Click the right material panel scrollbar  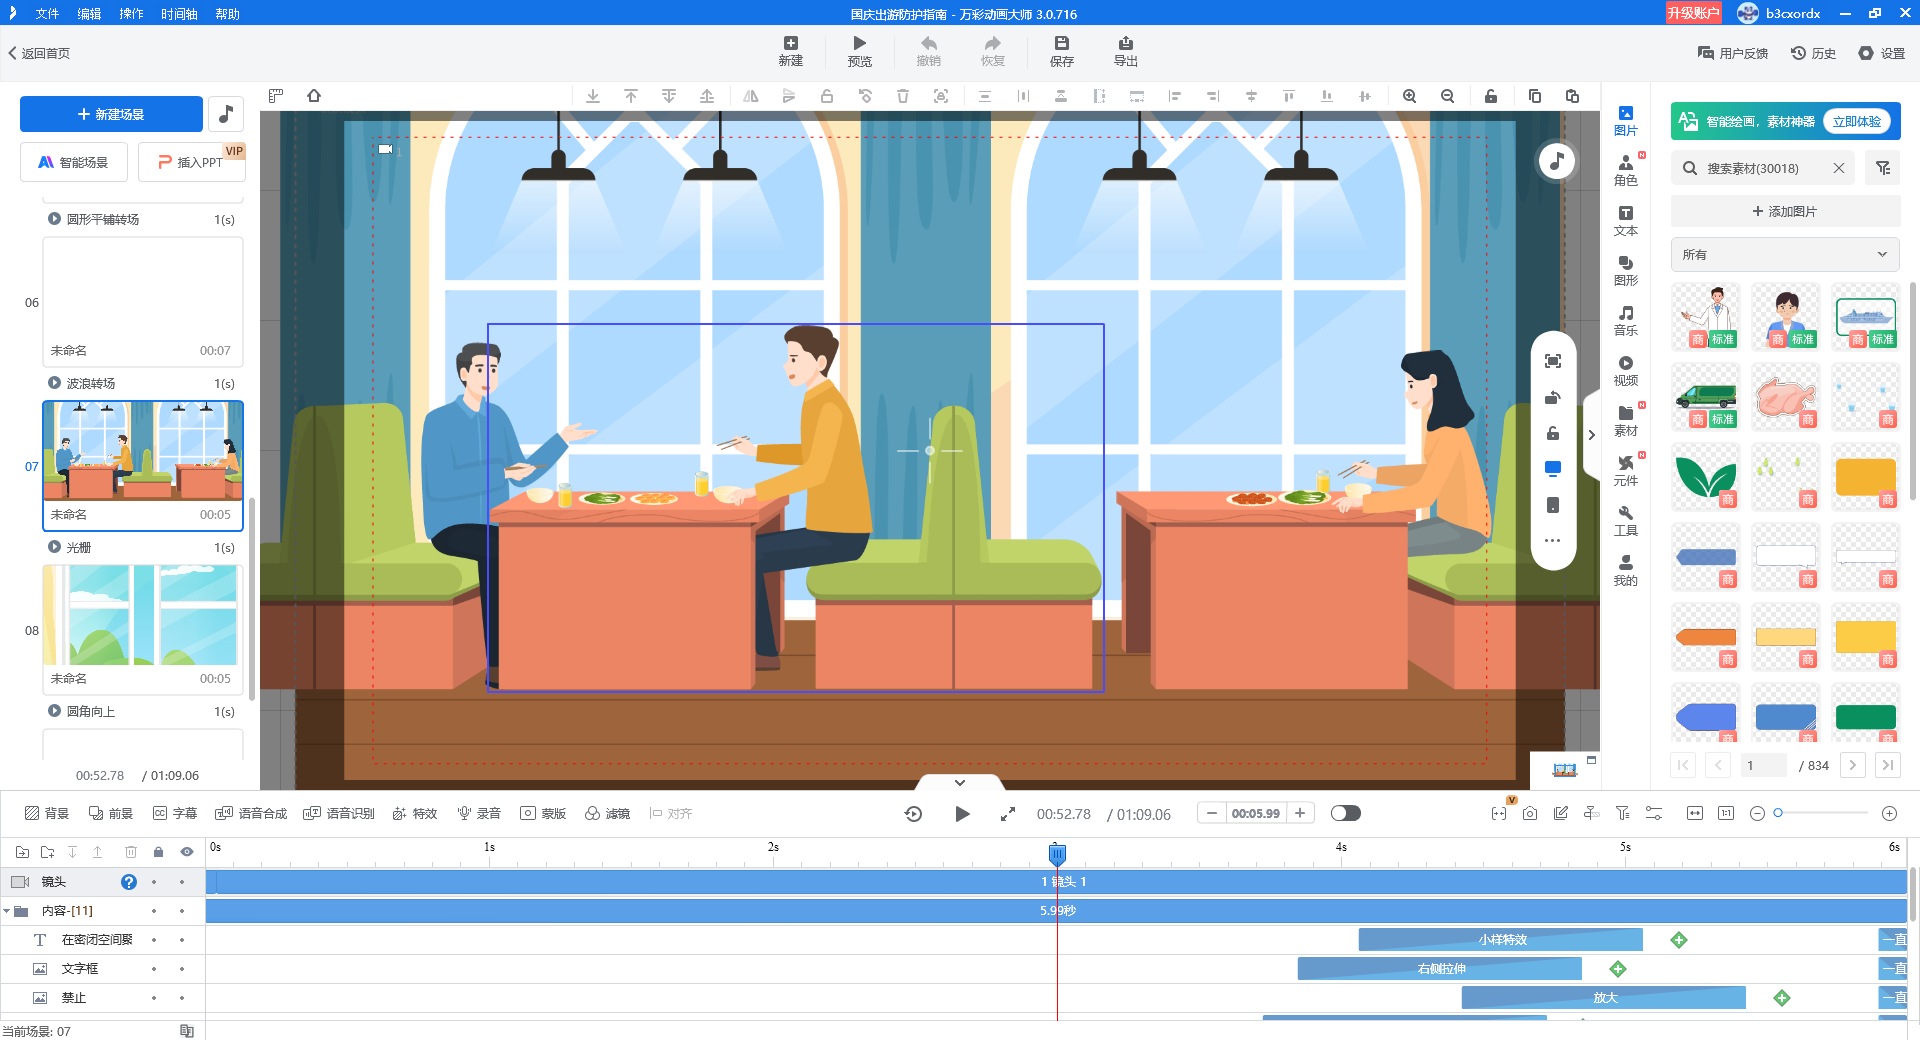[1913, 390]
